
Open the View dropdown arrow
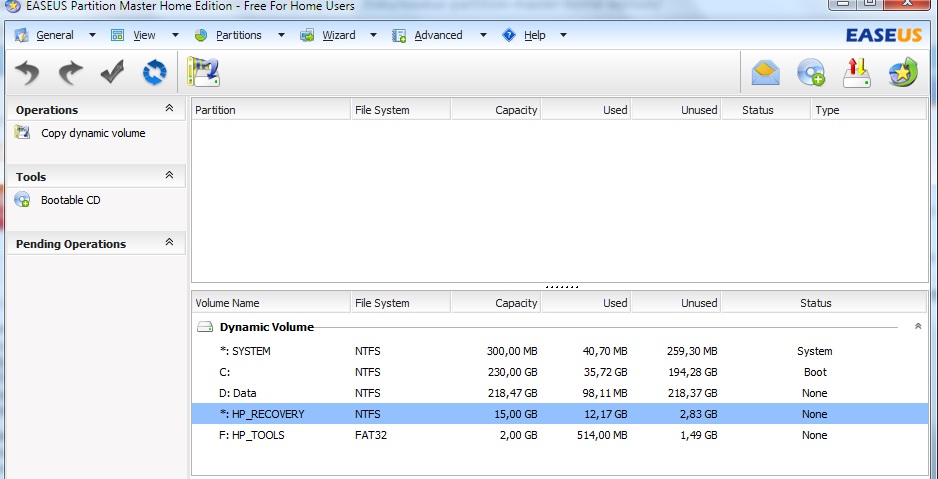[175, 35]
